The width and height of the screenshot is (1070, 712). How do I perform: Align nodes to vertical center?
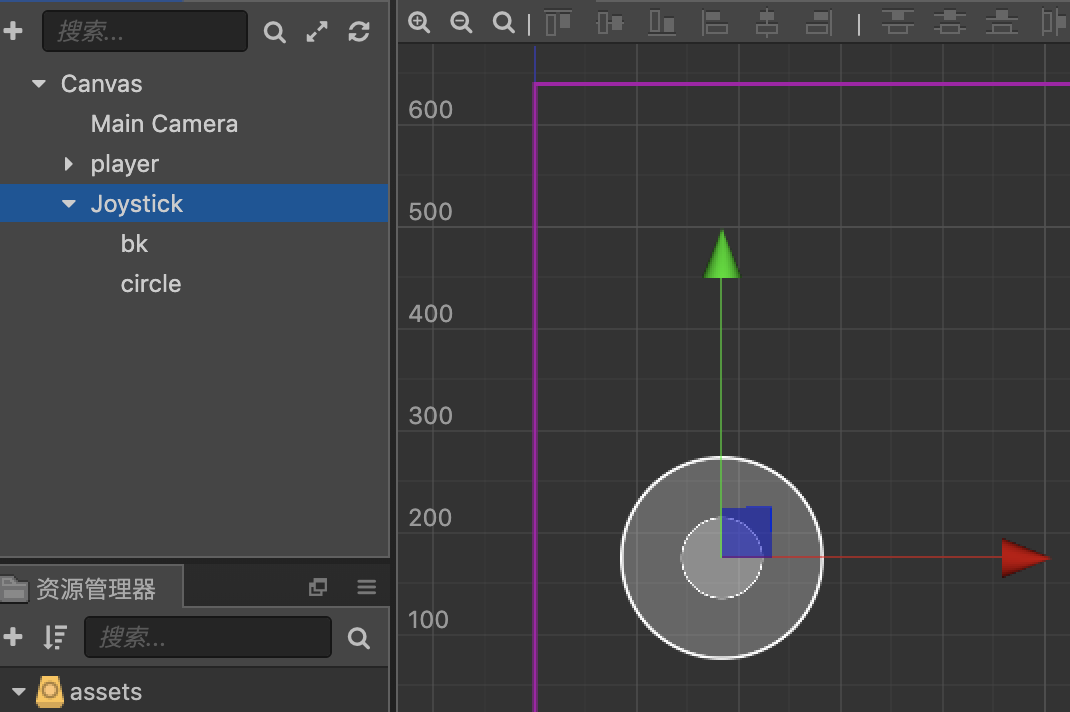point(610,23)
